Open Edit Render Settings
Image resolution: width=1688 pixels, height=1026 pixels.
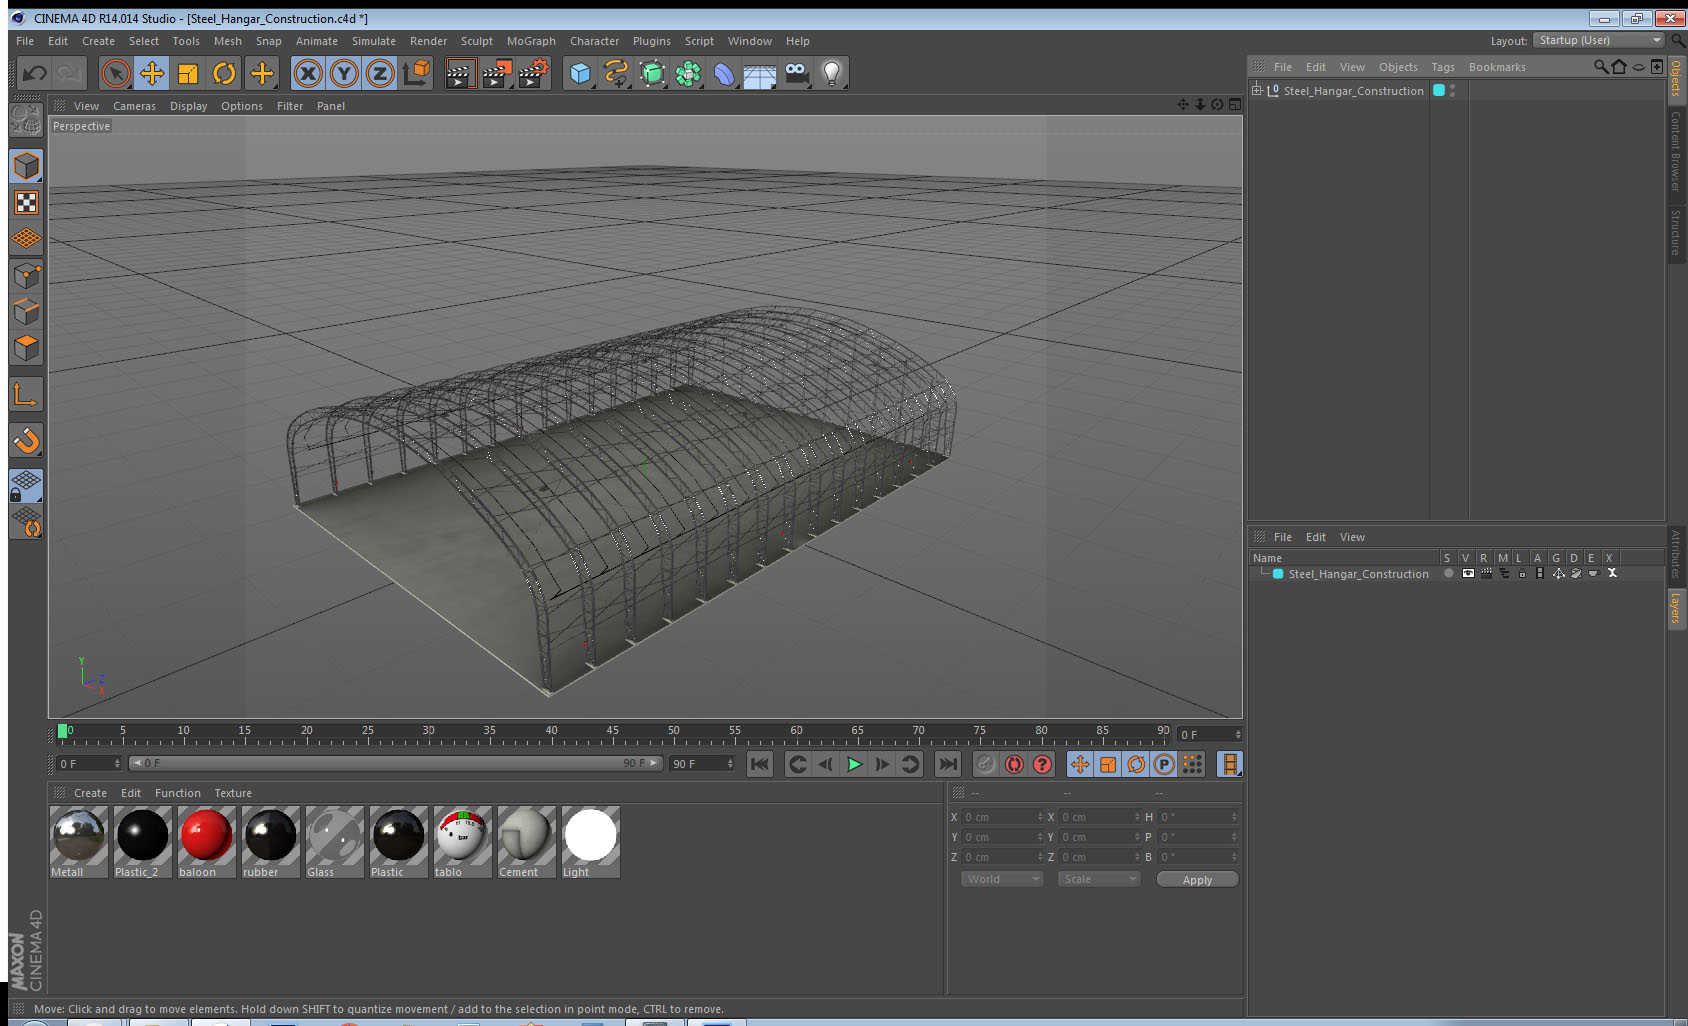(x=534, y=73)
